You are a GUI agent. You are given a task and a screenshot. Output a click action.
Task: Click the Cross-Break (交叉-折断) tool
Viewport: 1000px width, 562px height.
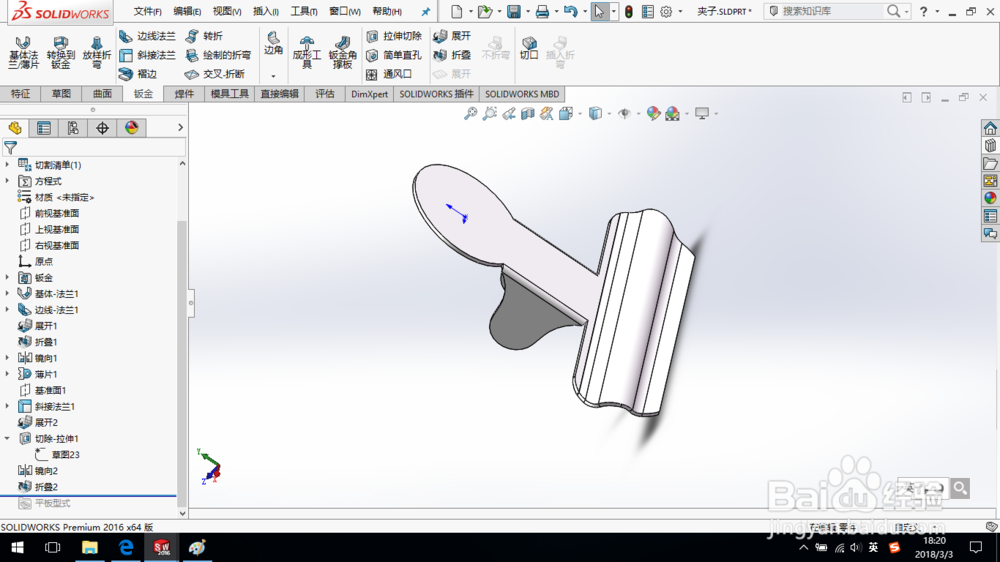tap(215, 74)
